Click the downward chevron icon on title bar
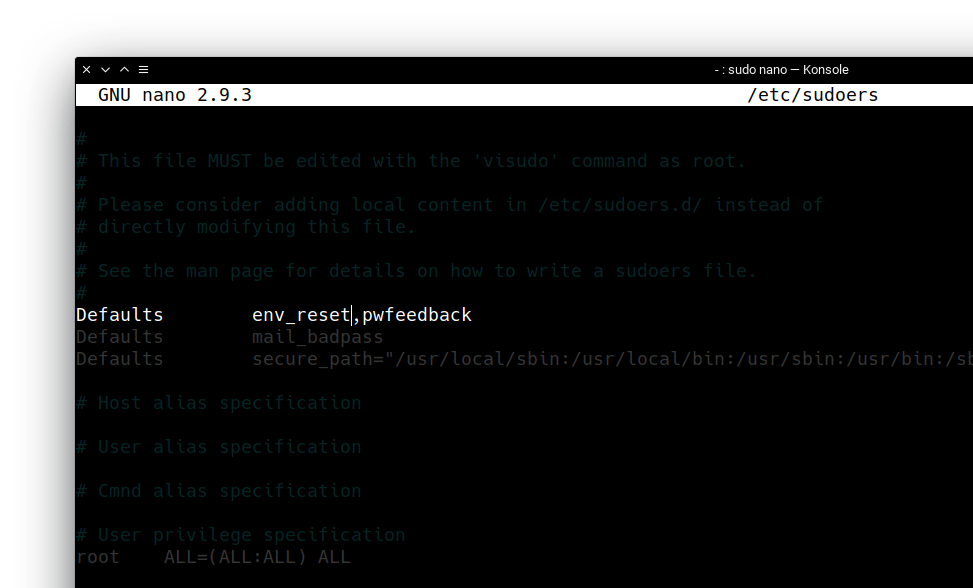 click(104, 69)
